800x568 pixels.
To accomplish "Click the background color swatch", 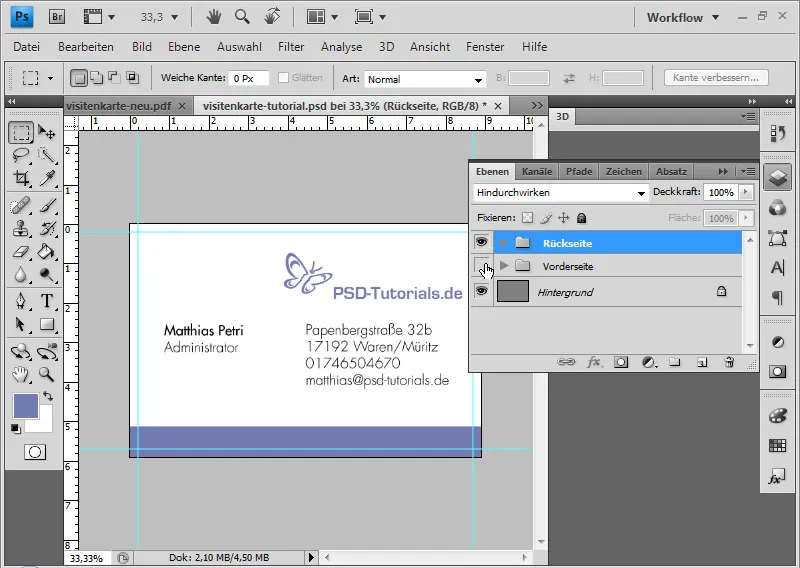I will (x=43, y=423).
